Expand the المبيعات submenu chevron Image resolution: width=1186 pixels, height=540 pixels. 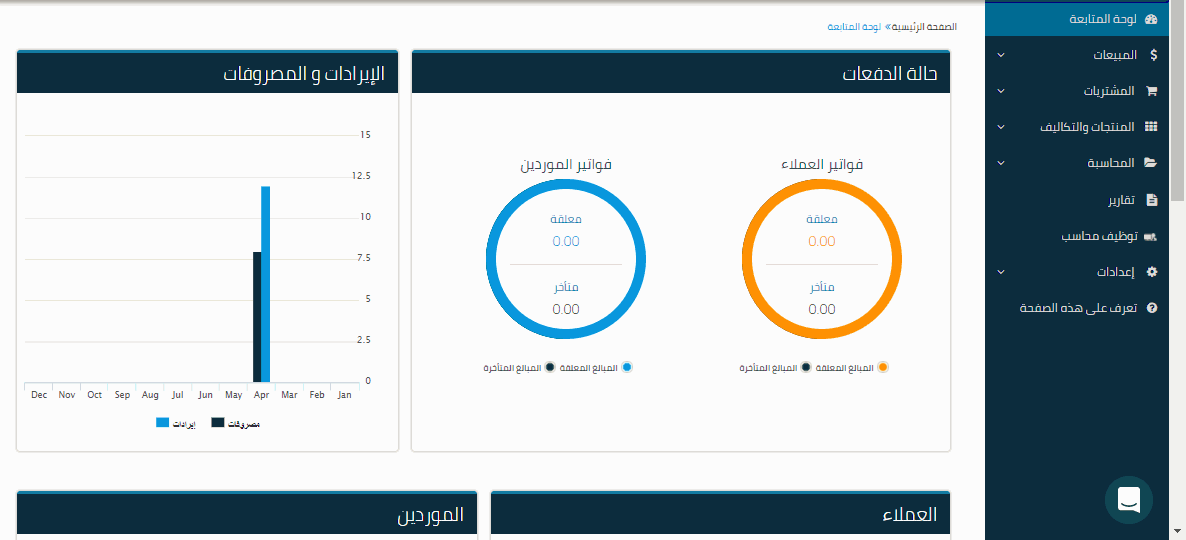tap(1001, 55)
